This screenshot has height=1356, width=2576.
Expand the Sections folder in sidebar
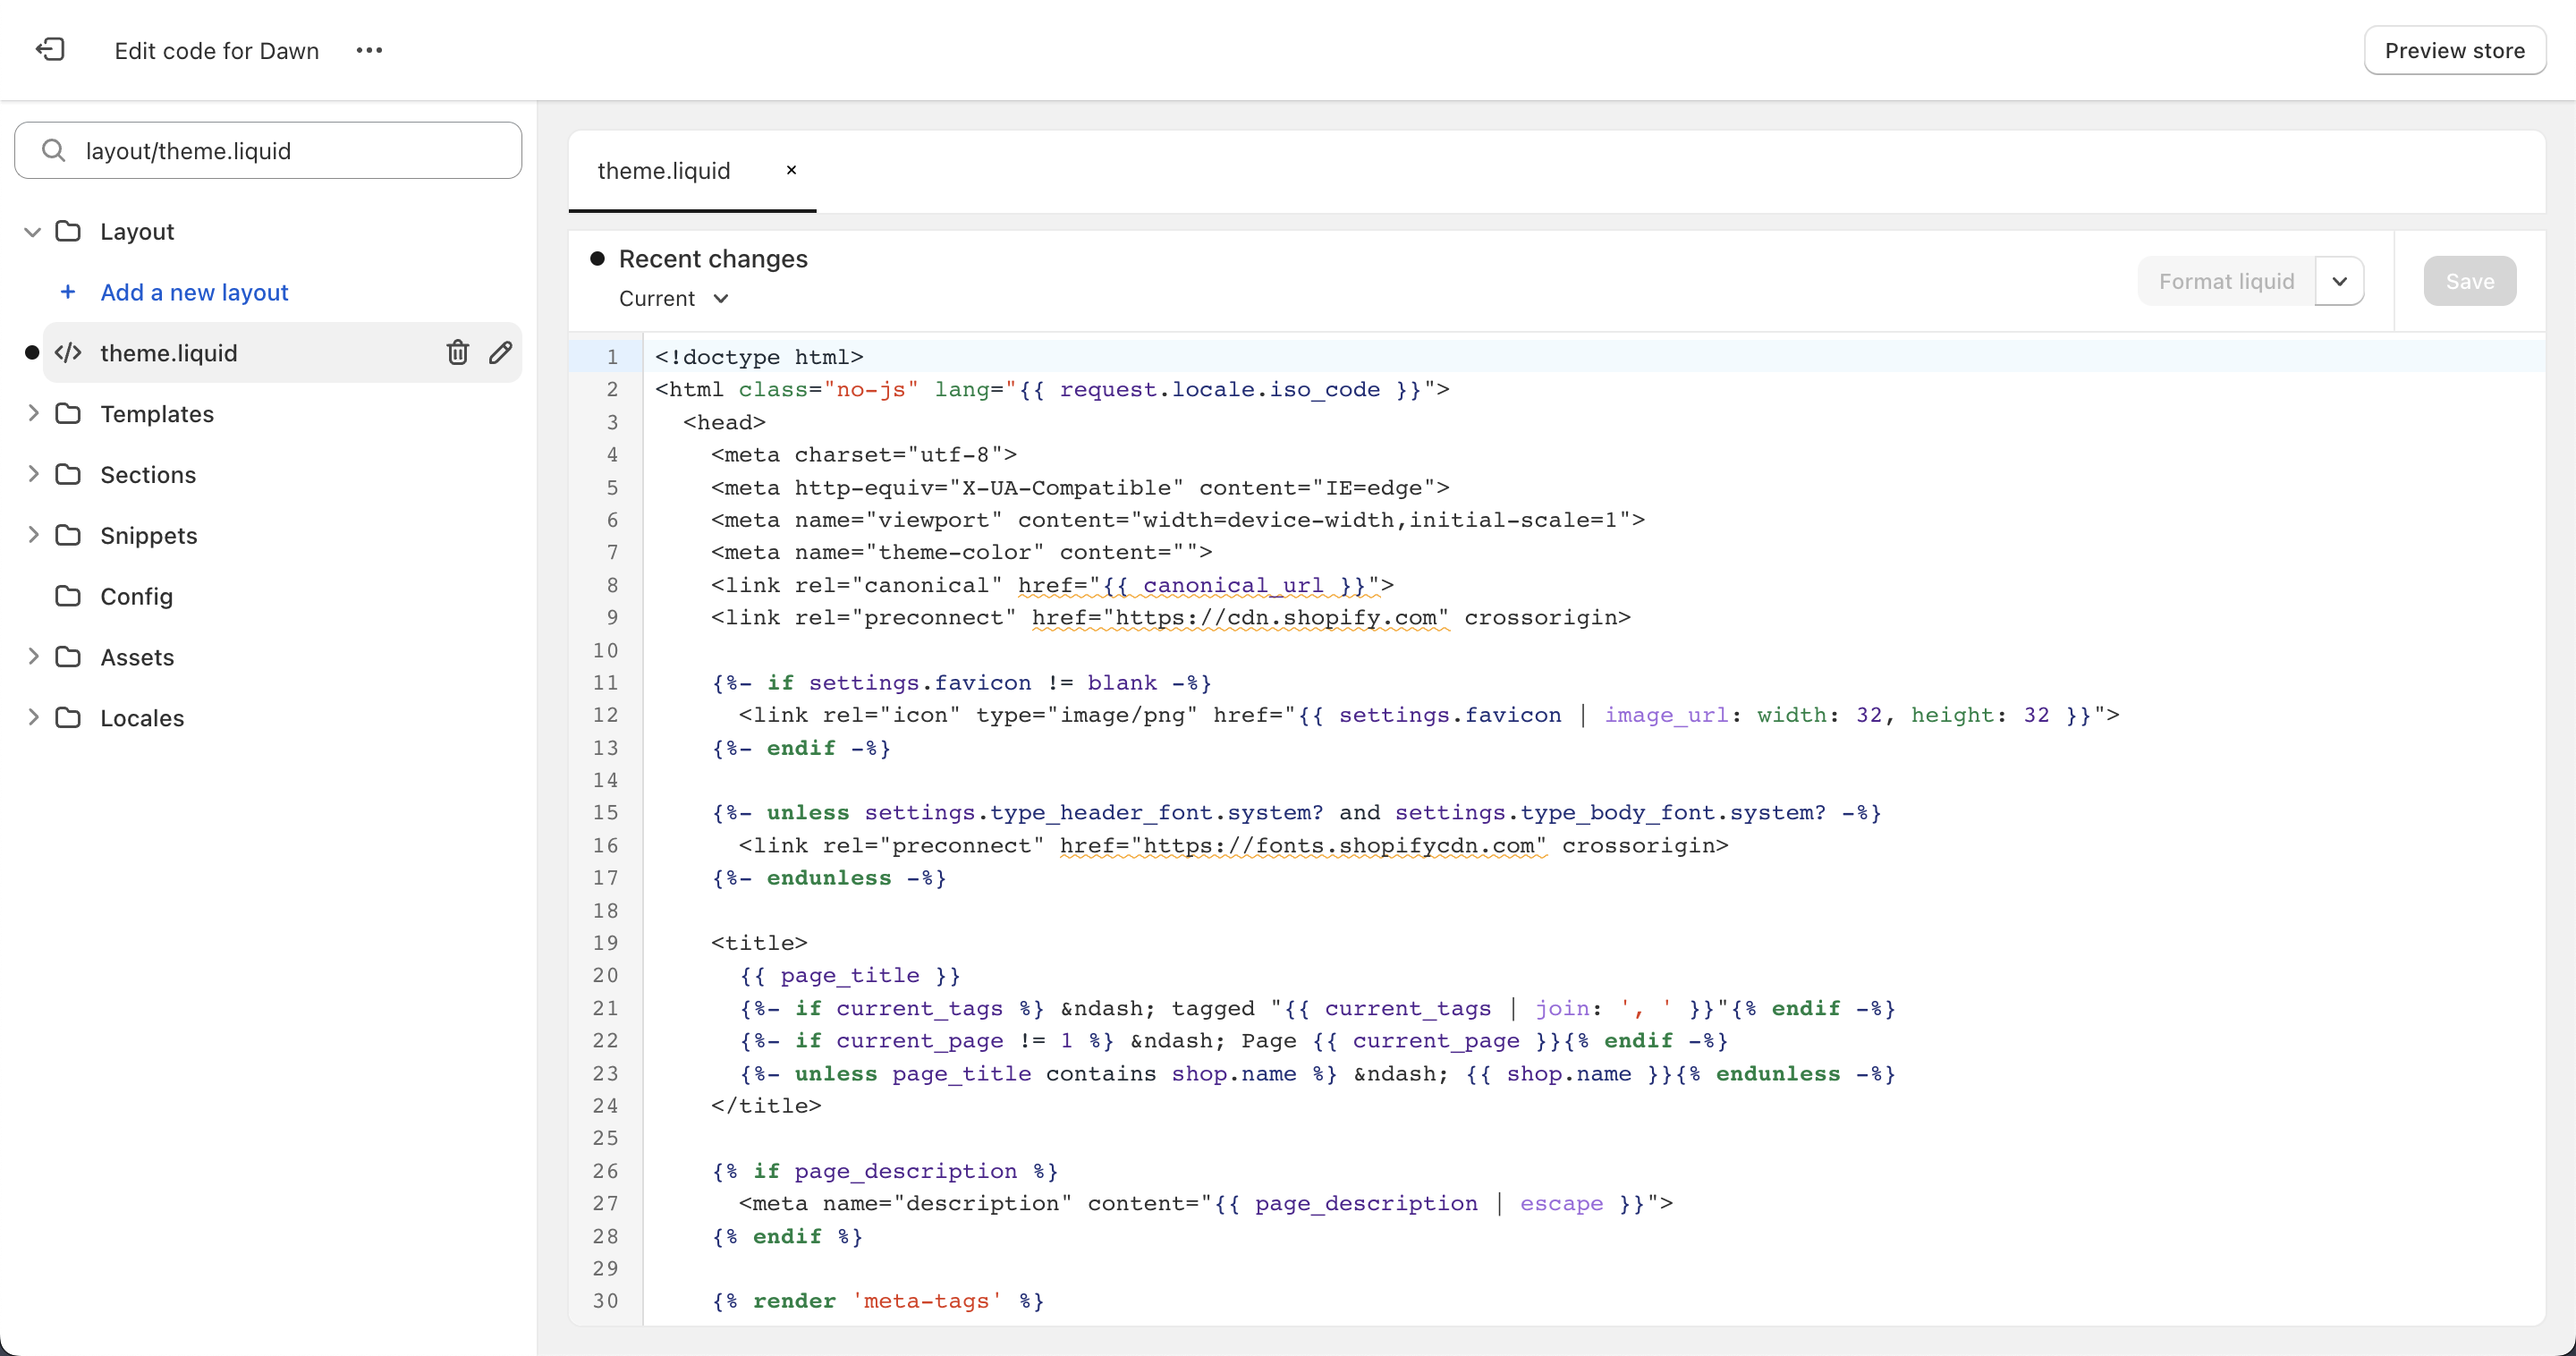[x=34, y=473]
